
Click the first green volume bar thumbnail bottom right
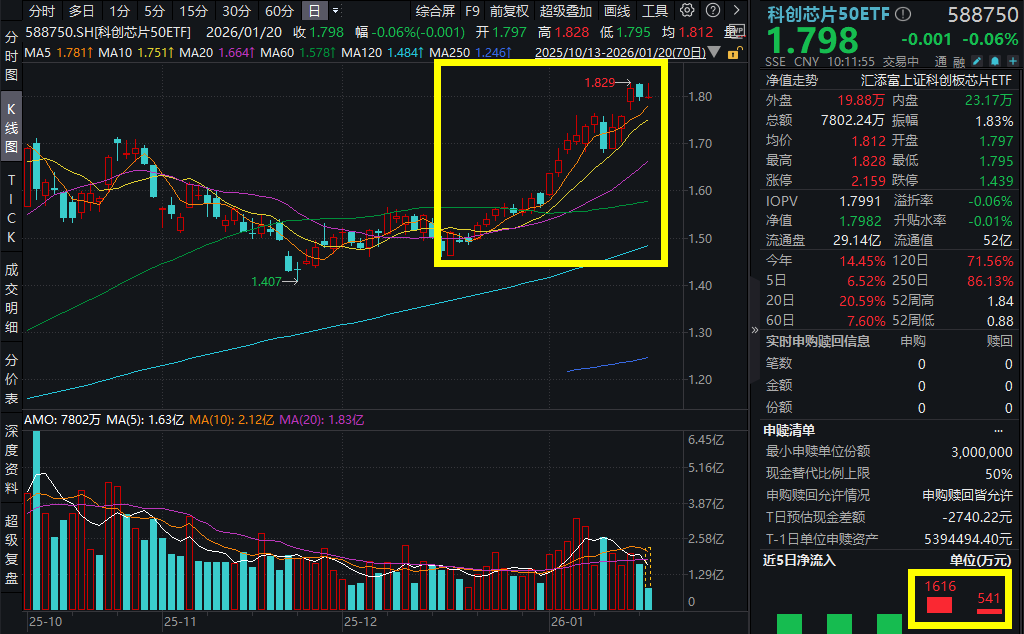pyautogui.click(x=790, y=622)
